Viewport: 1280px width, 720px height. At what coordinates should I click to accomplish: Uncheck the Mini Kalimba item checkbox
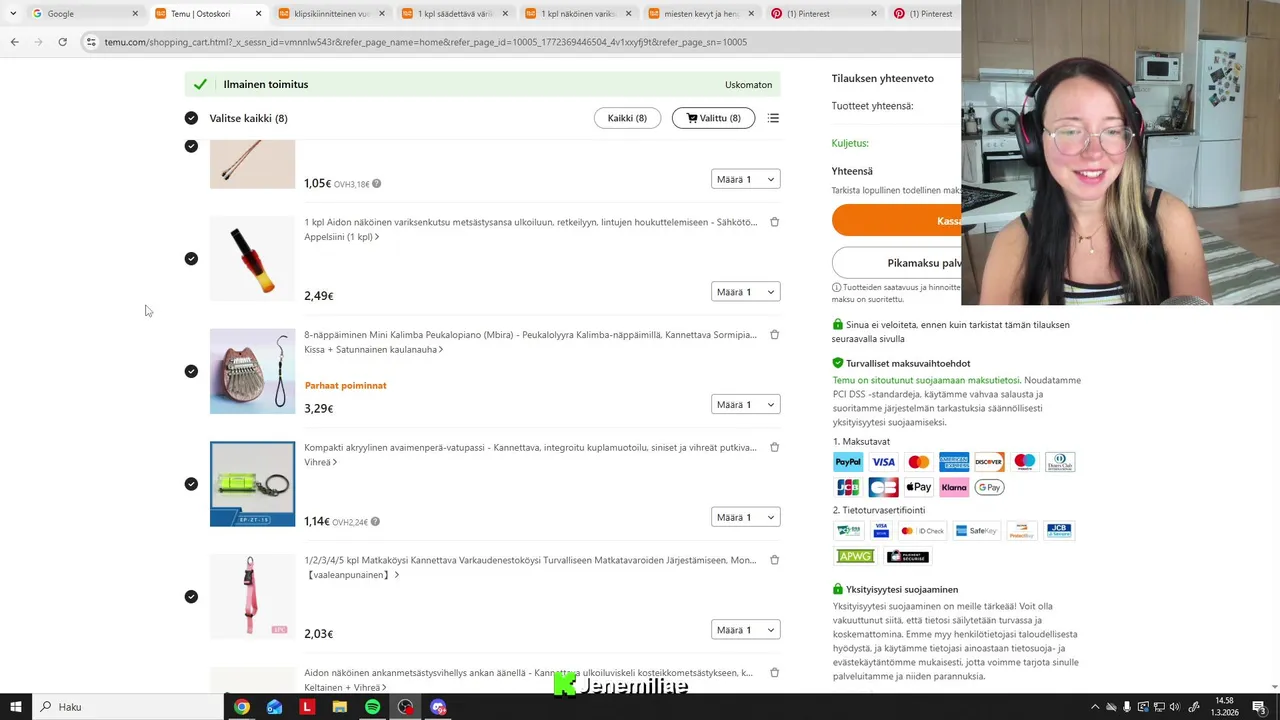tap(191, 371)
